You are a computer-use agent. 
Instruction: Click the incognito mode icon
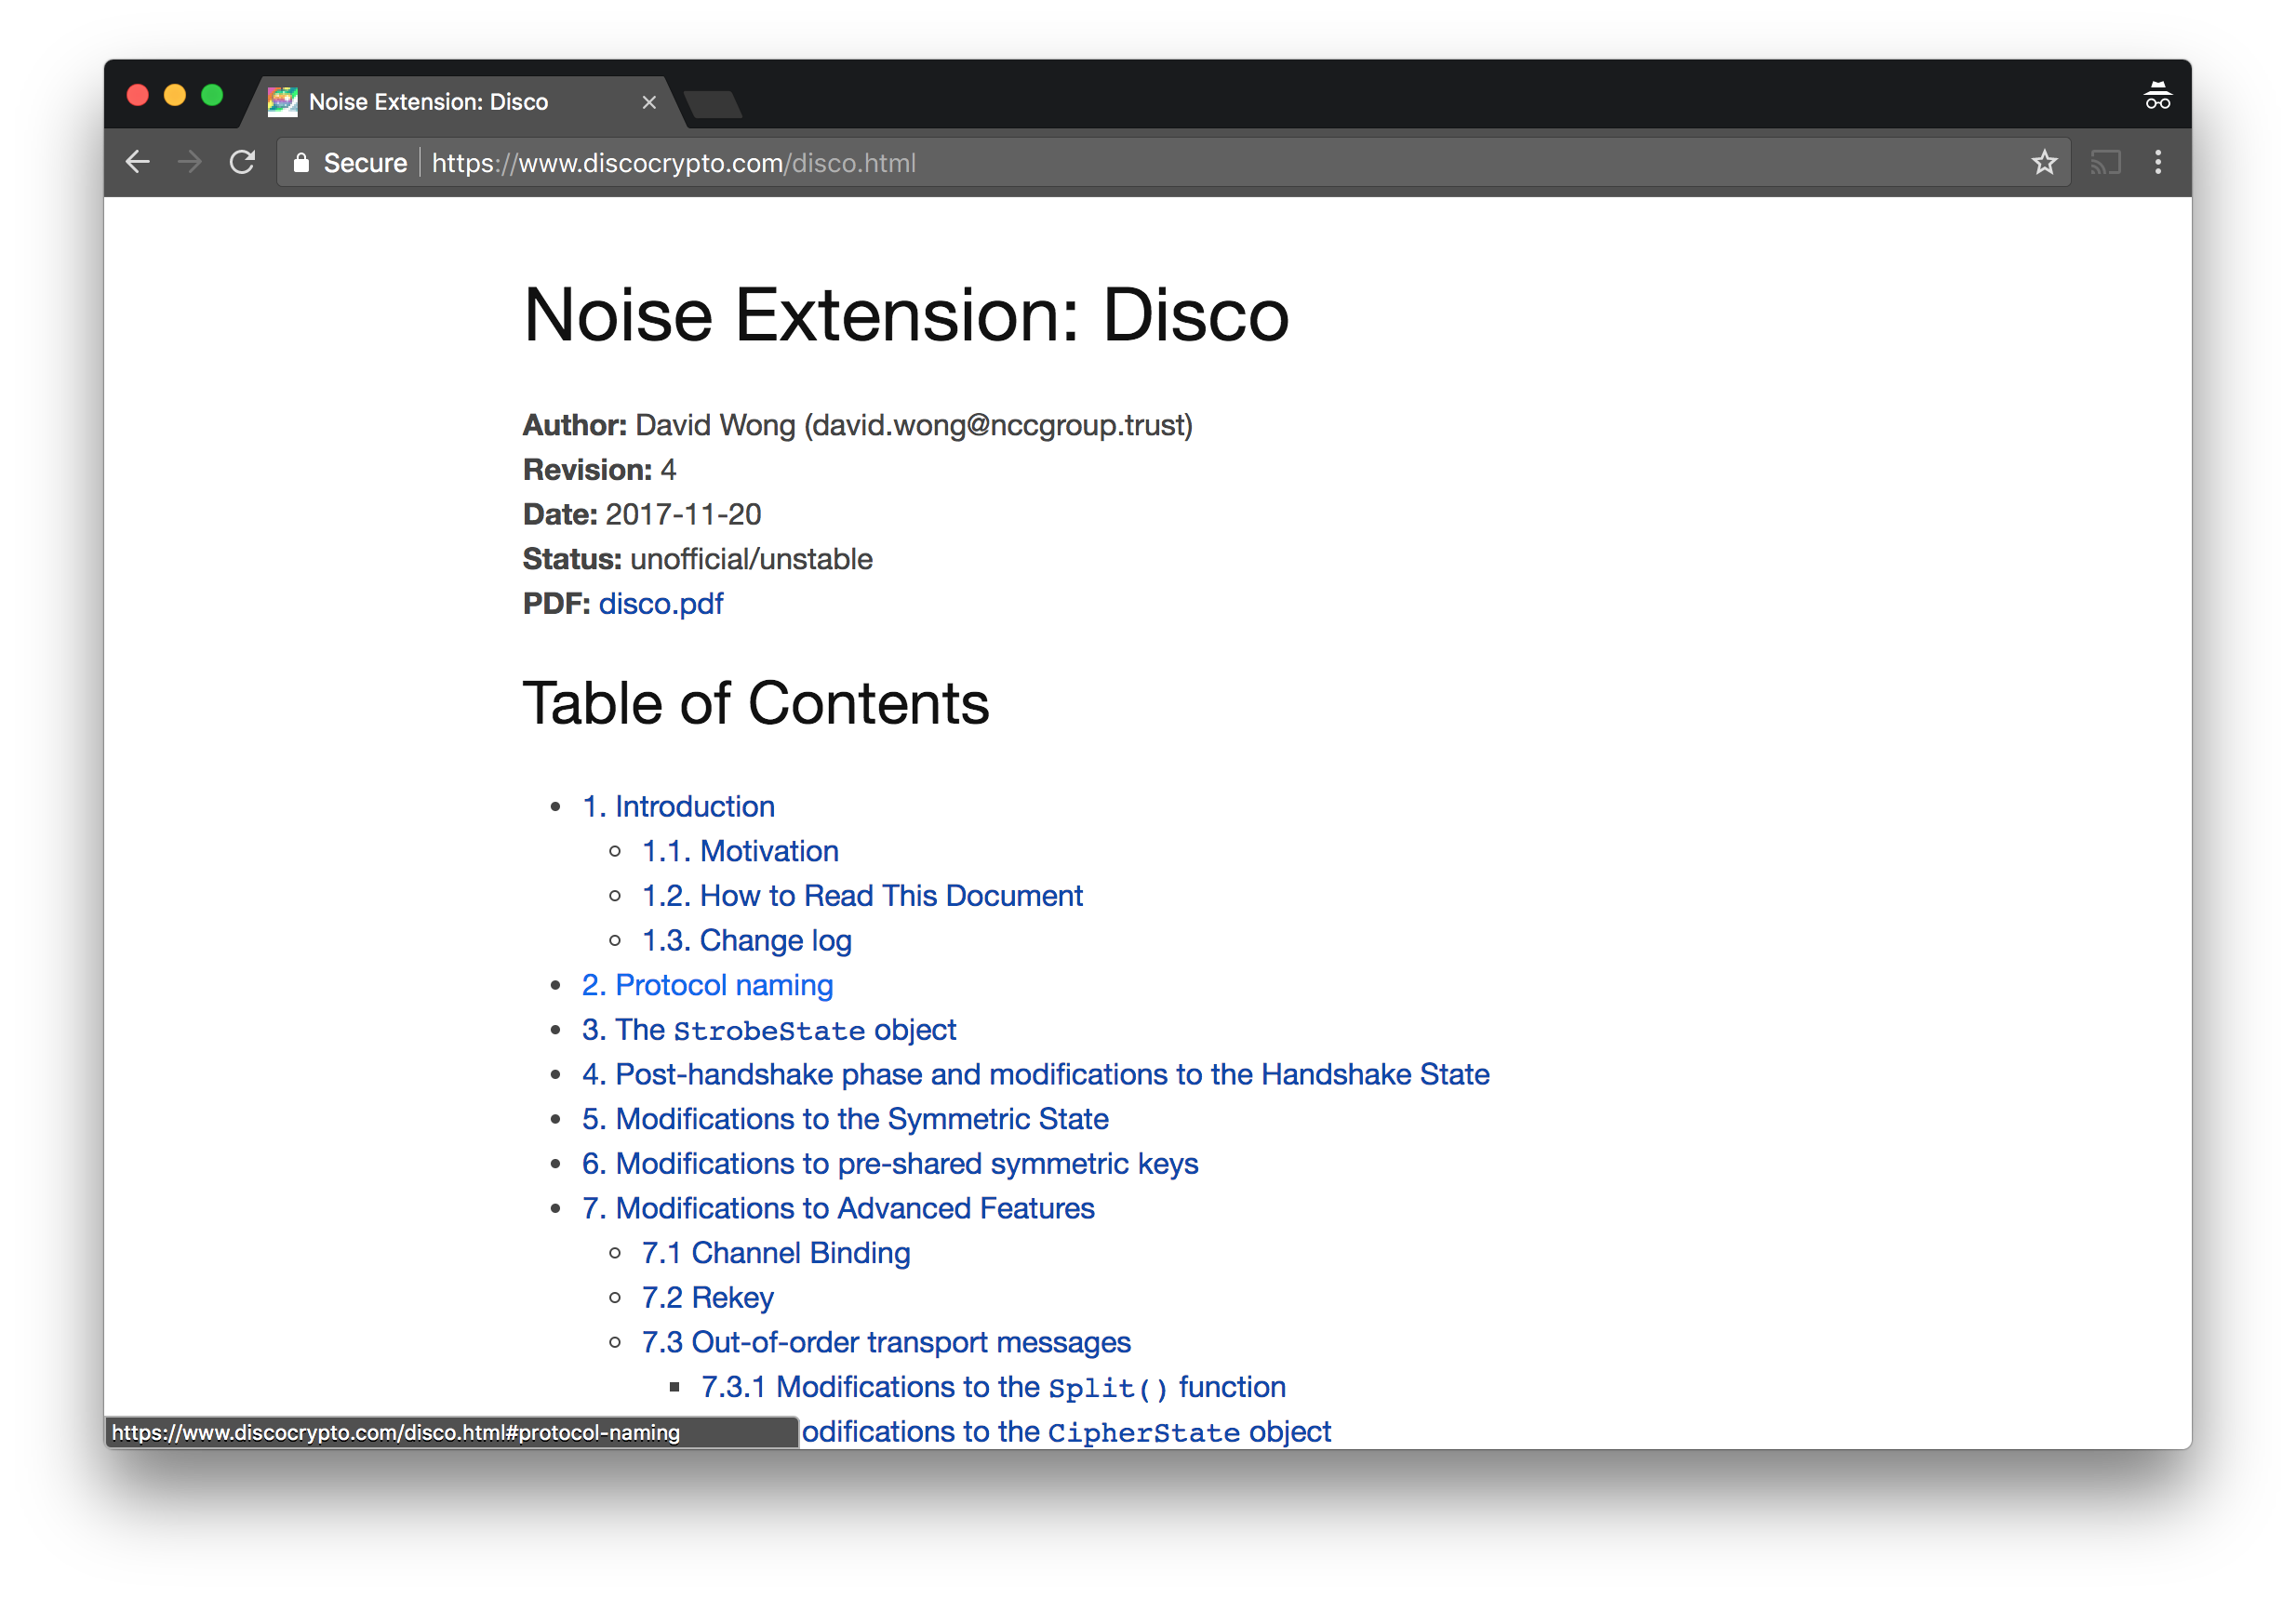point(2157,97)
